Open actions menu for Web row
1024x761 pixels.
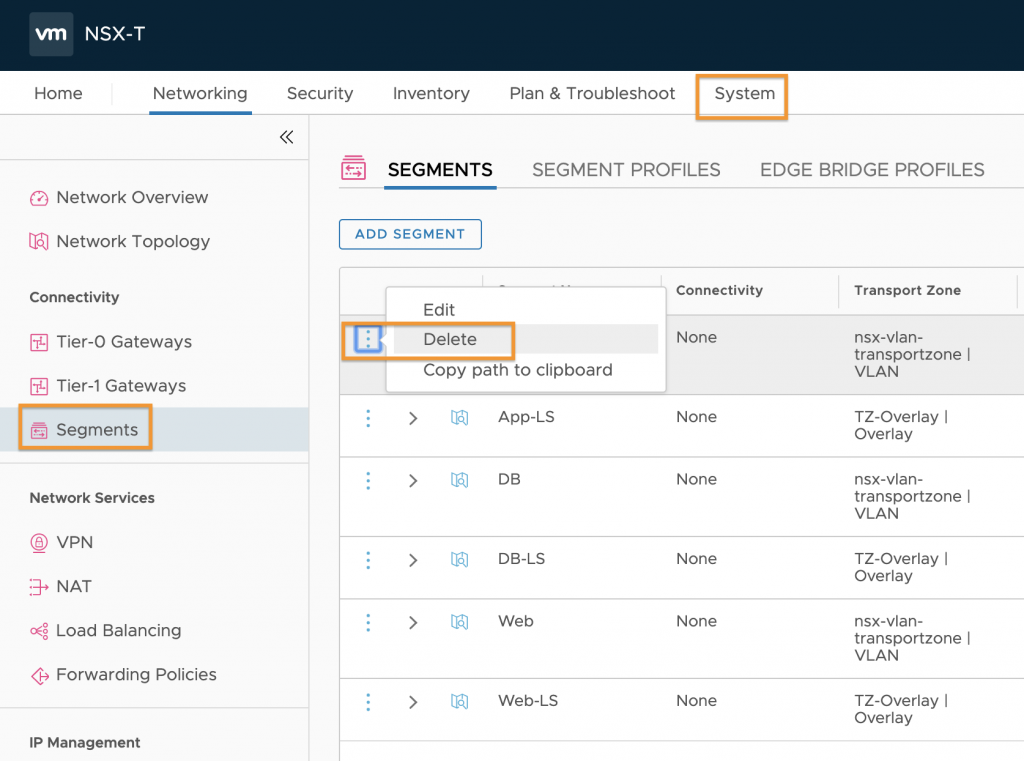tap(368, 623)
